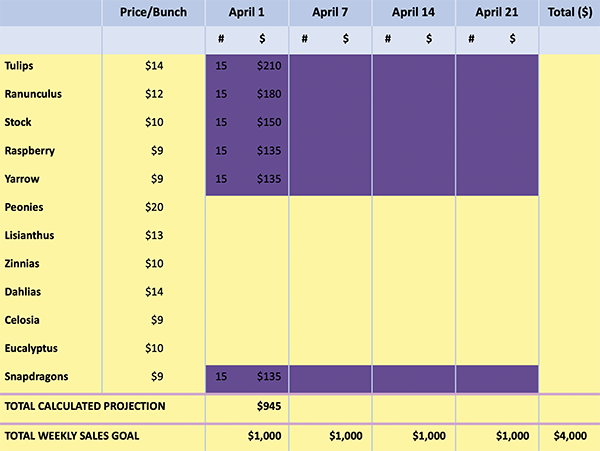
Task: Select the Total Calculated Projection label
Action: pos(84,407)
